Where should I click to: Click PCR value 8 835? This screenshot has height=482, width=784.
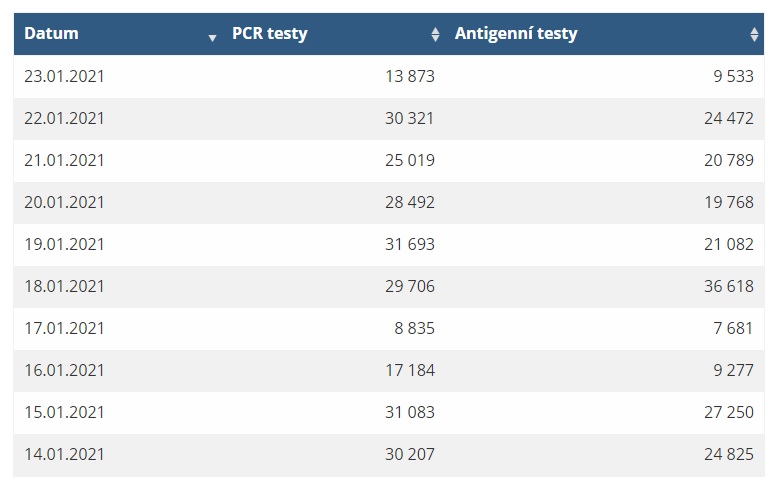point(414,328)
